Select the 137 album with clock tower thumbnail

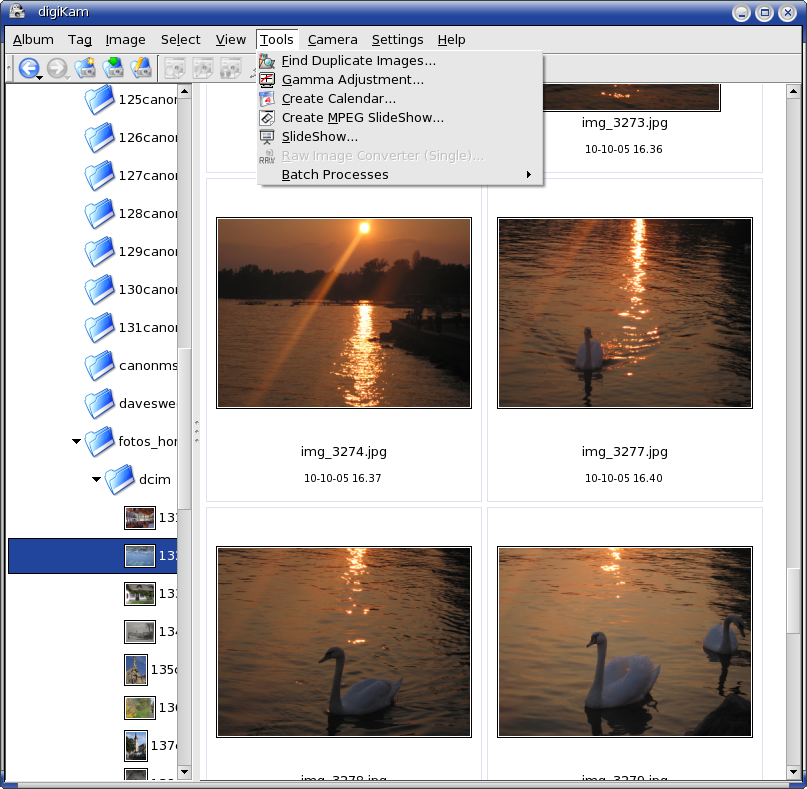(x=150, y=746)
